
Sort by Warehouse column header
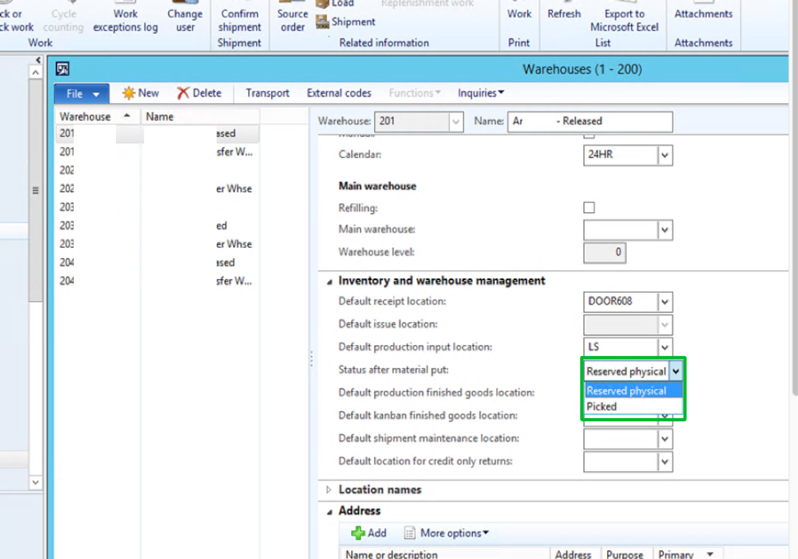pos(97,117)
